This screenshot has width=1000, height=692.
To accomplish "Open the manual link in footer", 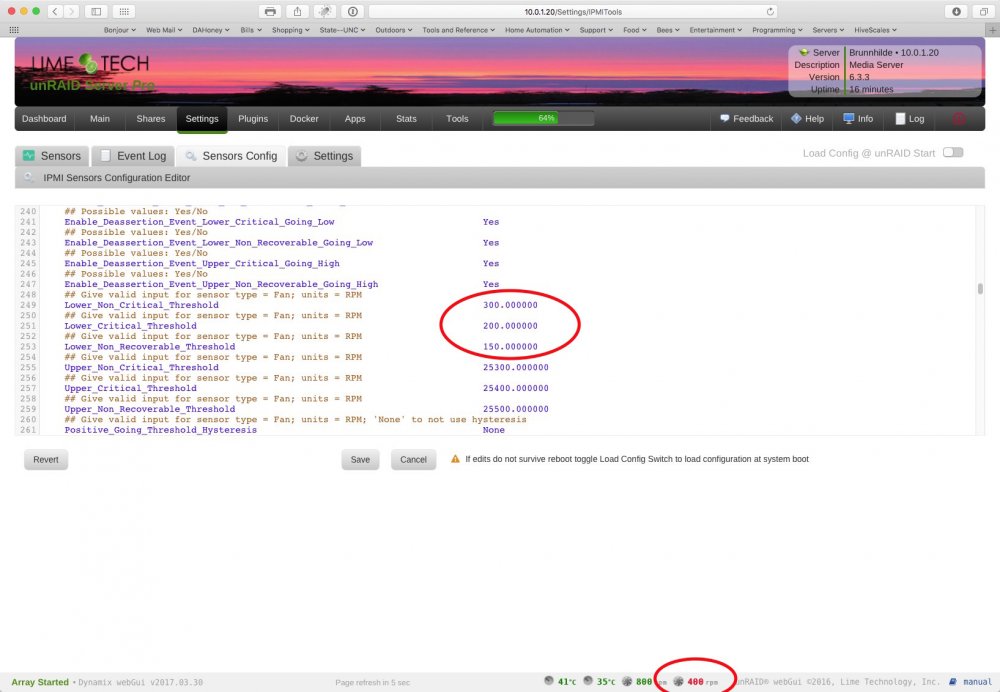I will (971, 682).
